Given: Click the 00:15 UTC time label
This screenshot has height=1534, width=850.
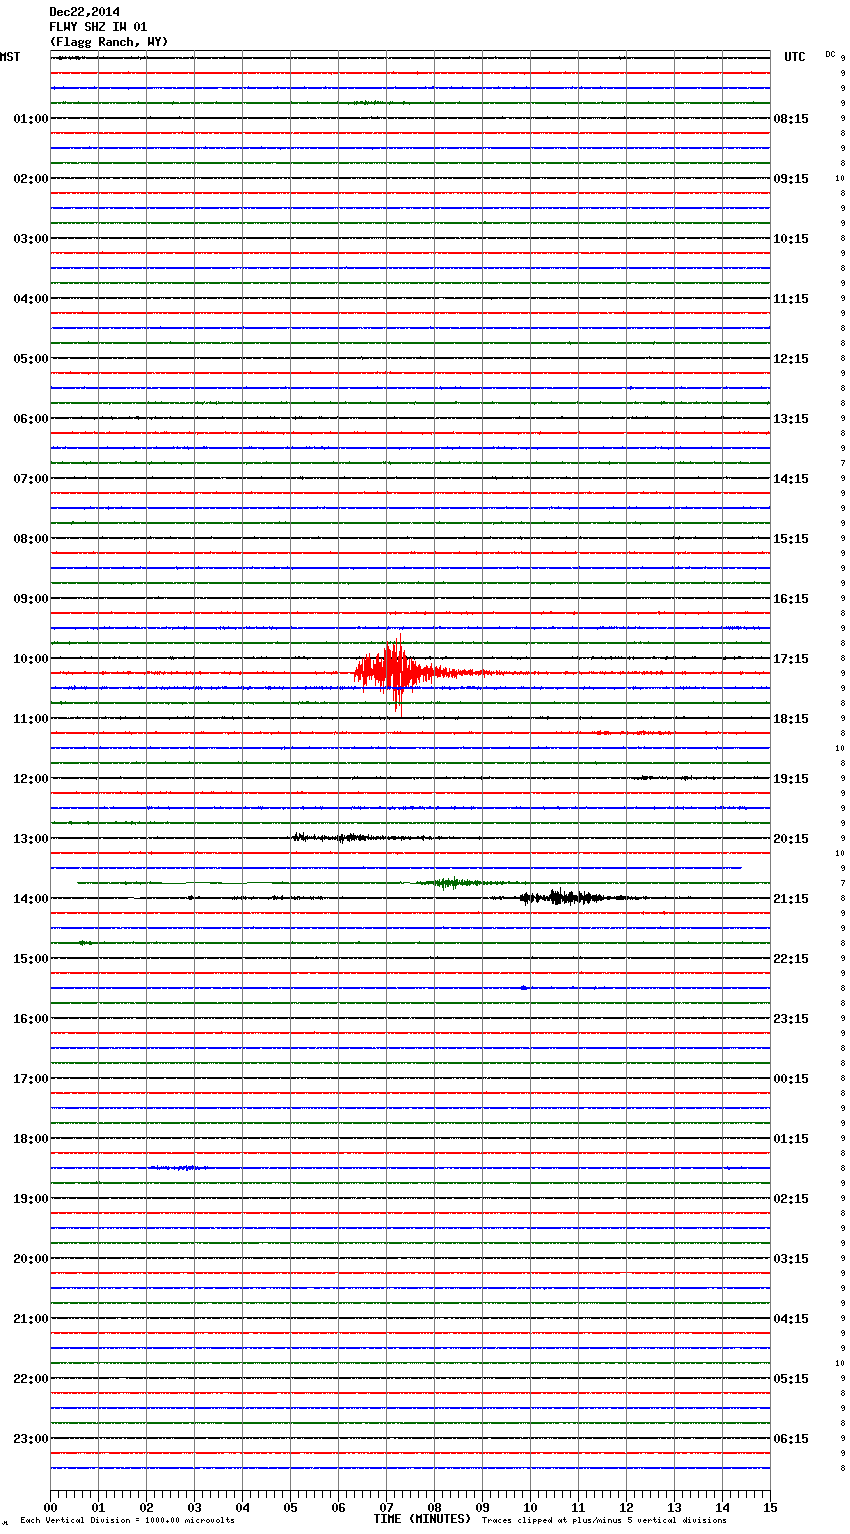Looking at the screenshot, I should point(791,1079).
